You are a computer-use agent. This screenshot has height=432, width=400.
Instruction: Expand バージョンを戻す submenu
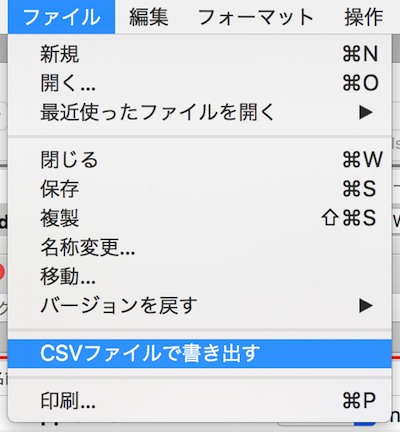click(x=200, y=305)
